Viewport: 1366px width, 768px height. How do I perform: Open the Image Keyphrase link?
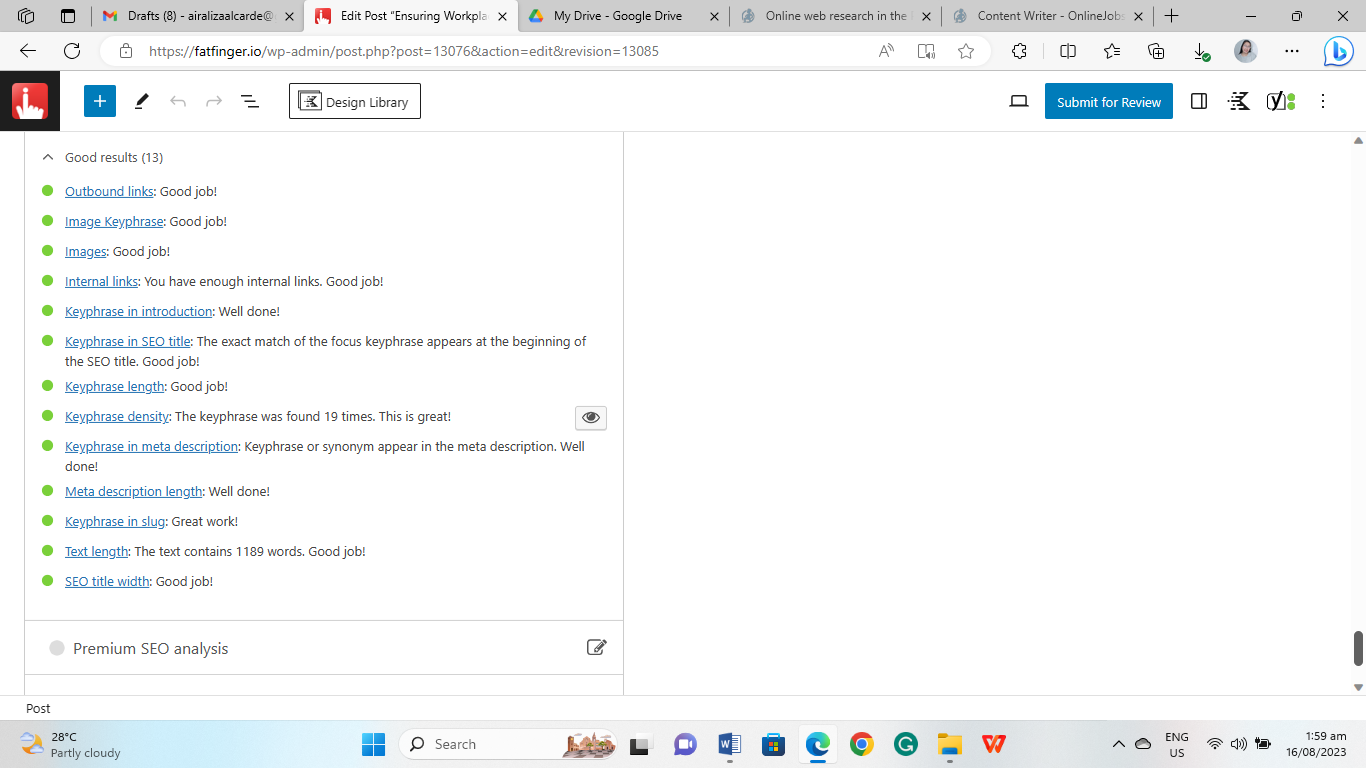[x=114, y=221]
